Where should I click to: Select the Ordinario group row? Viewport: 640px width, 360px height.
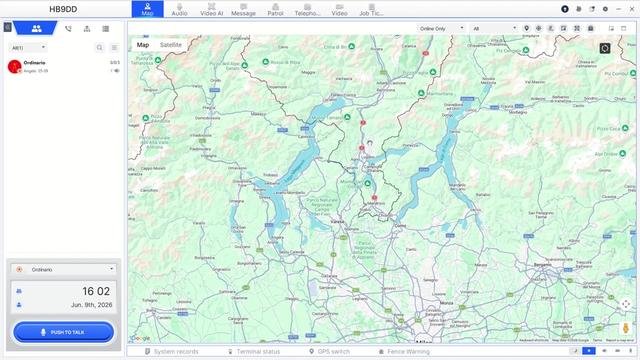64,67
